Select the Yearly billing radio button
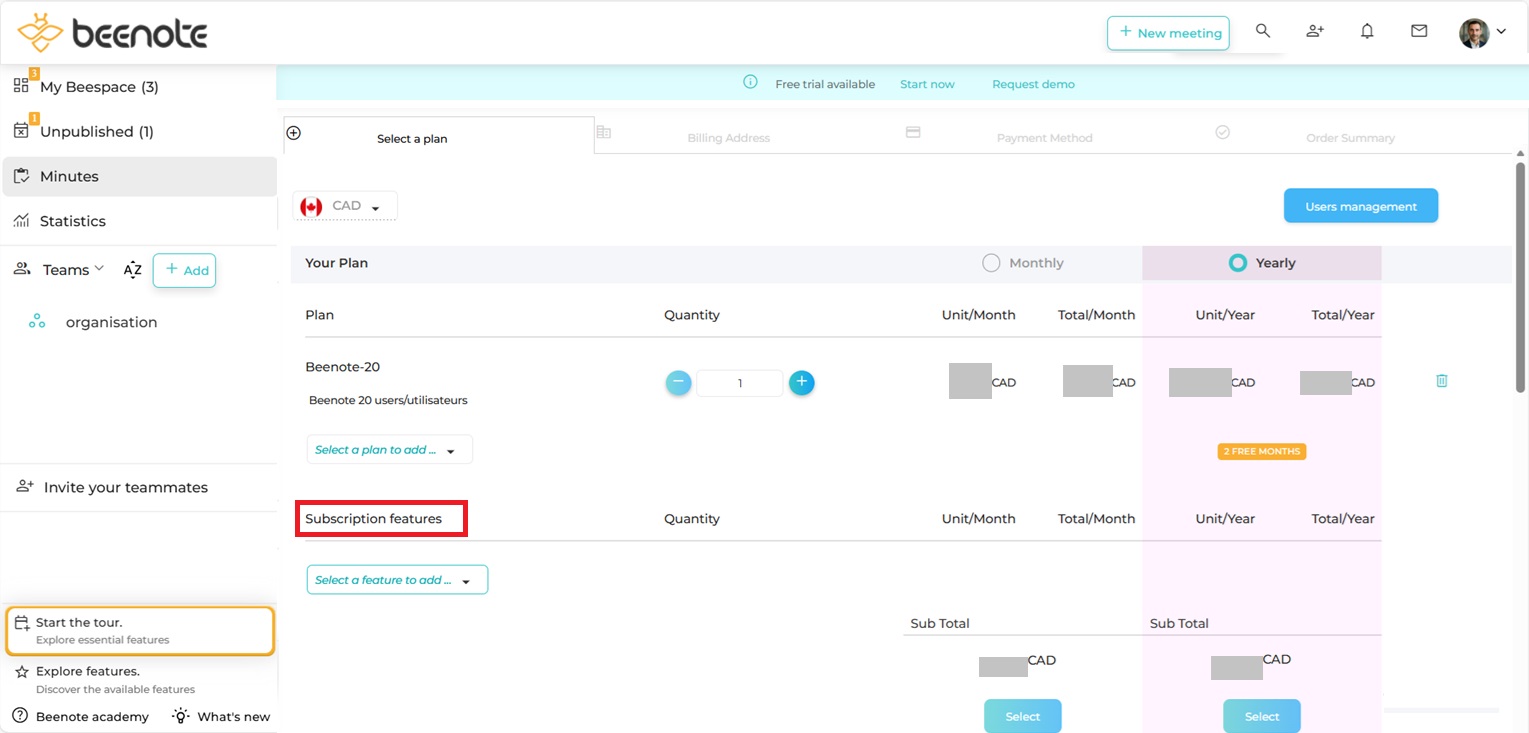The image size is (1529, 733). pyautogui.click(x=1238, y=263)
